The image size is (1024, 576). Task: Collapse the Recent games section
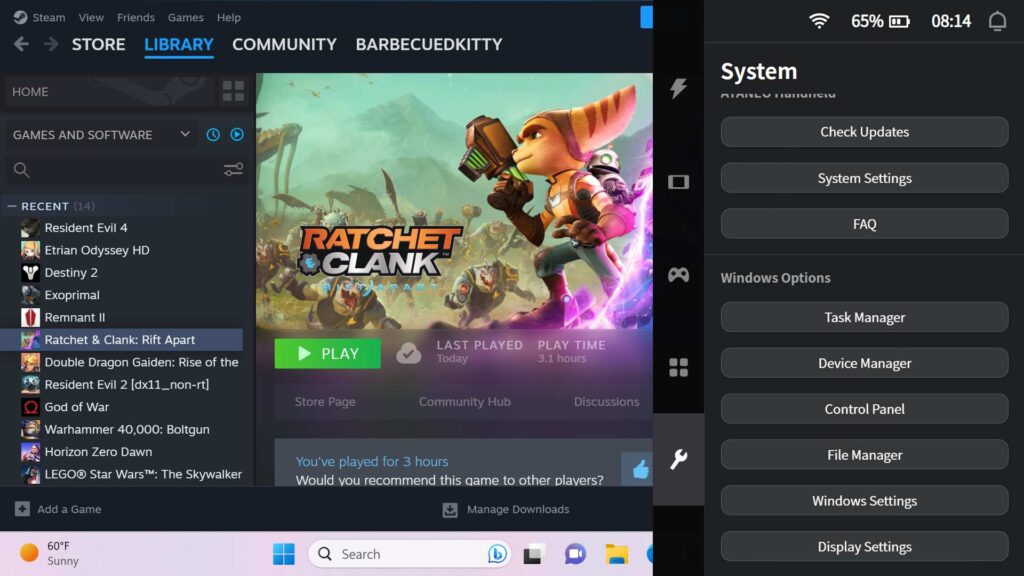[12, 206]
